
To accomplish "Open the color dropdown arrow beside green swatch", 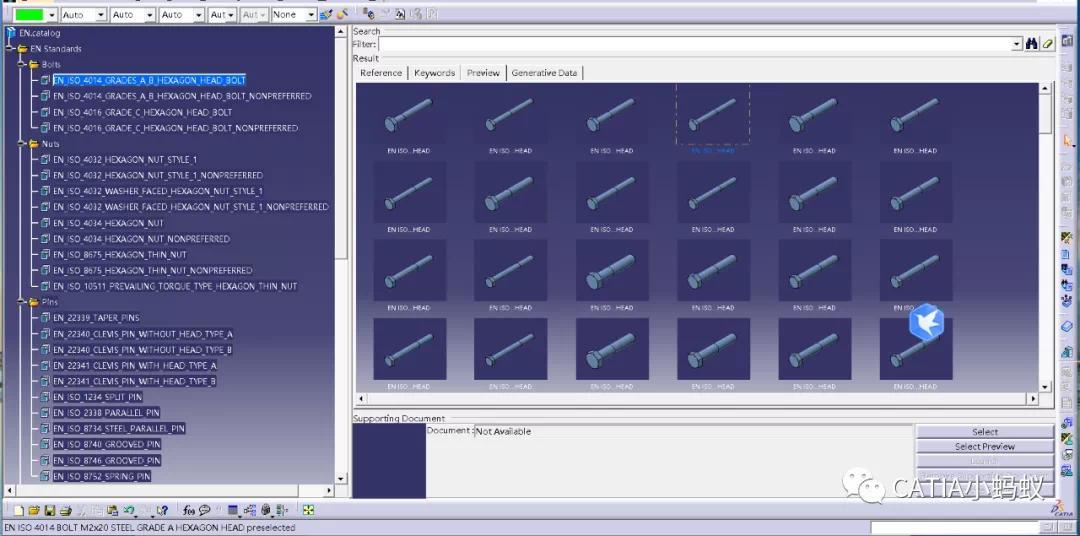I will click(x=52, y=14).
